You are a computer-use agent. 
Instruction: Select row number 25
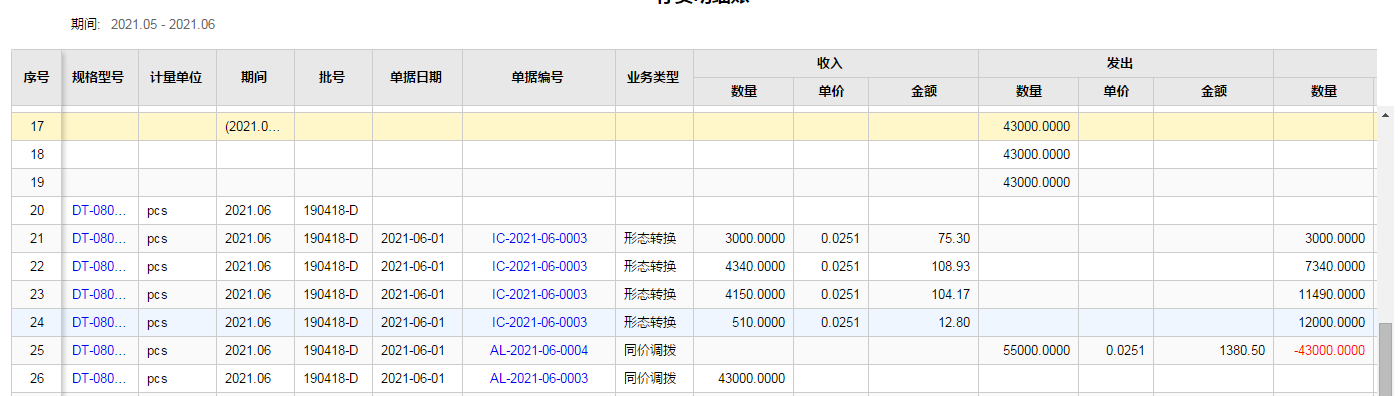[37, 351]
